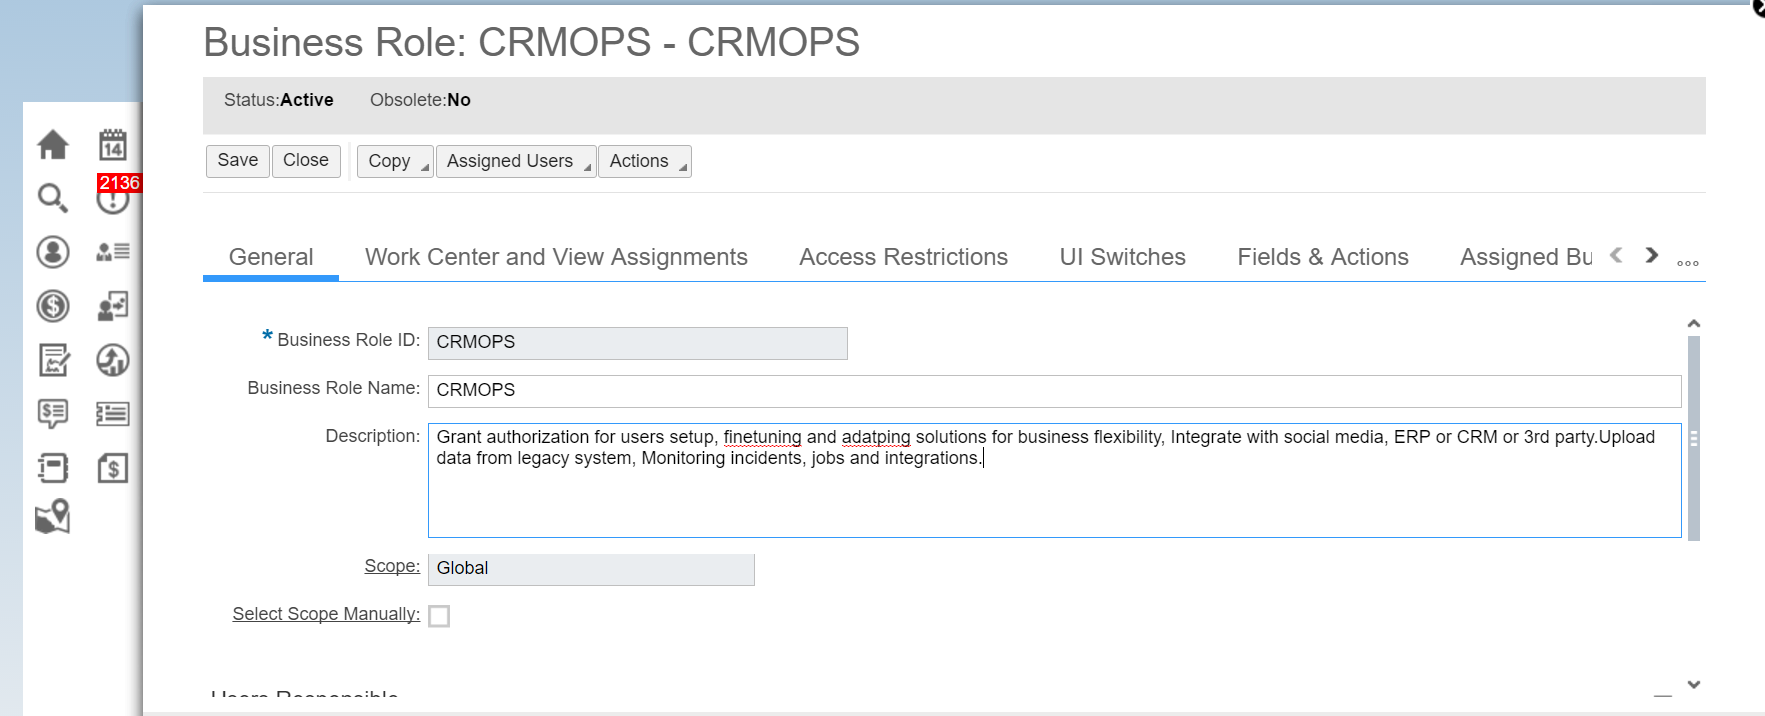Navigate tabs left with chevron arrow
The height and width of the screenshot is (716, 1765).
click(x=1616, y=256)
